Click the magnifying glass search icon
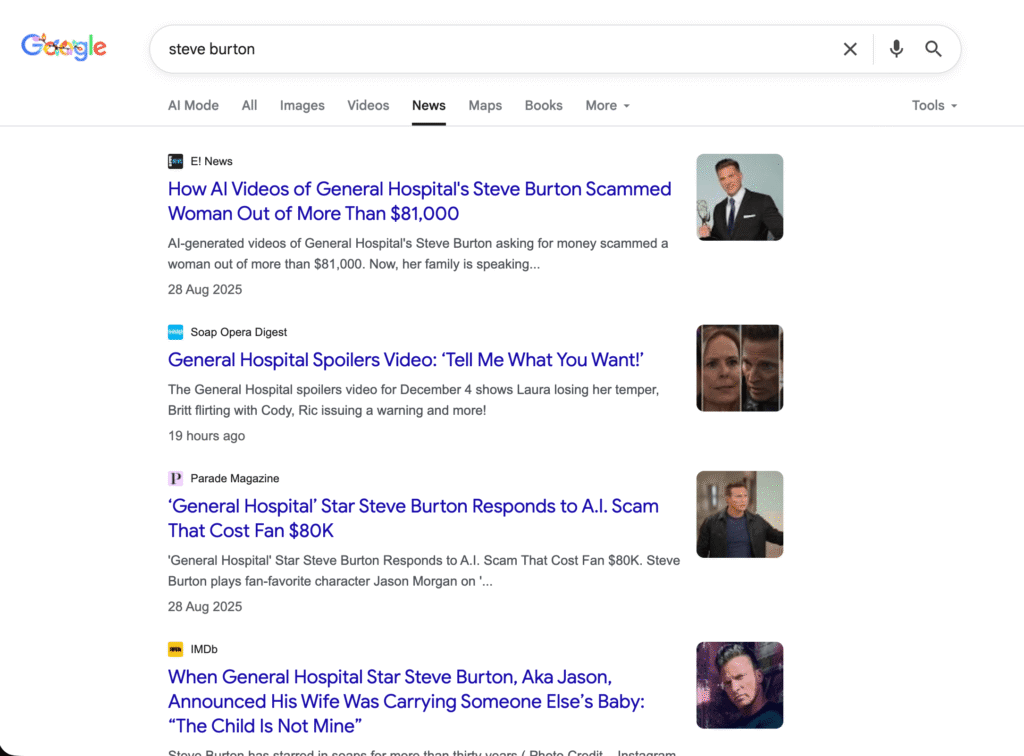Screen dimensions: 1024x756 pos(933,49)
